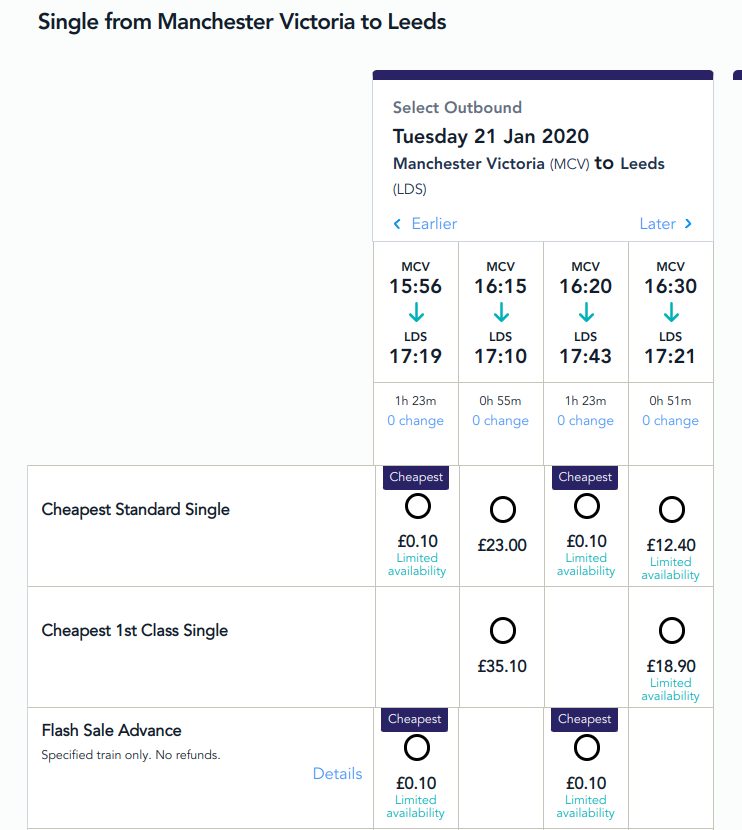Open Details for Flash Sale Advance
Screen dimensions: 742x830
click(337, 773)
